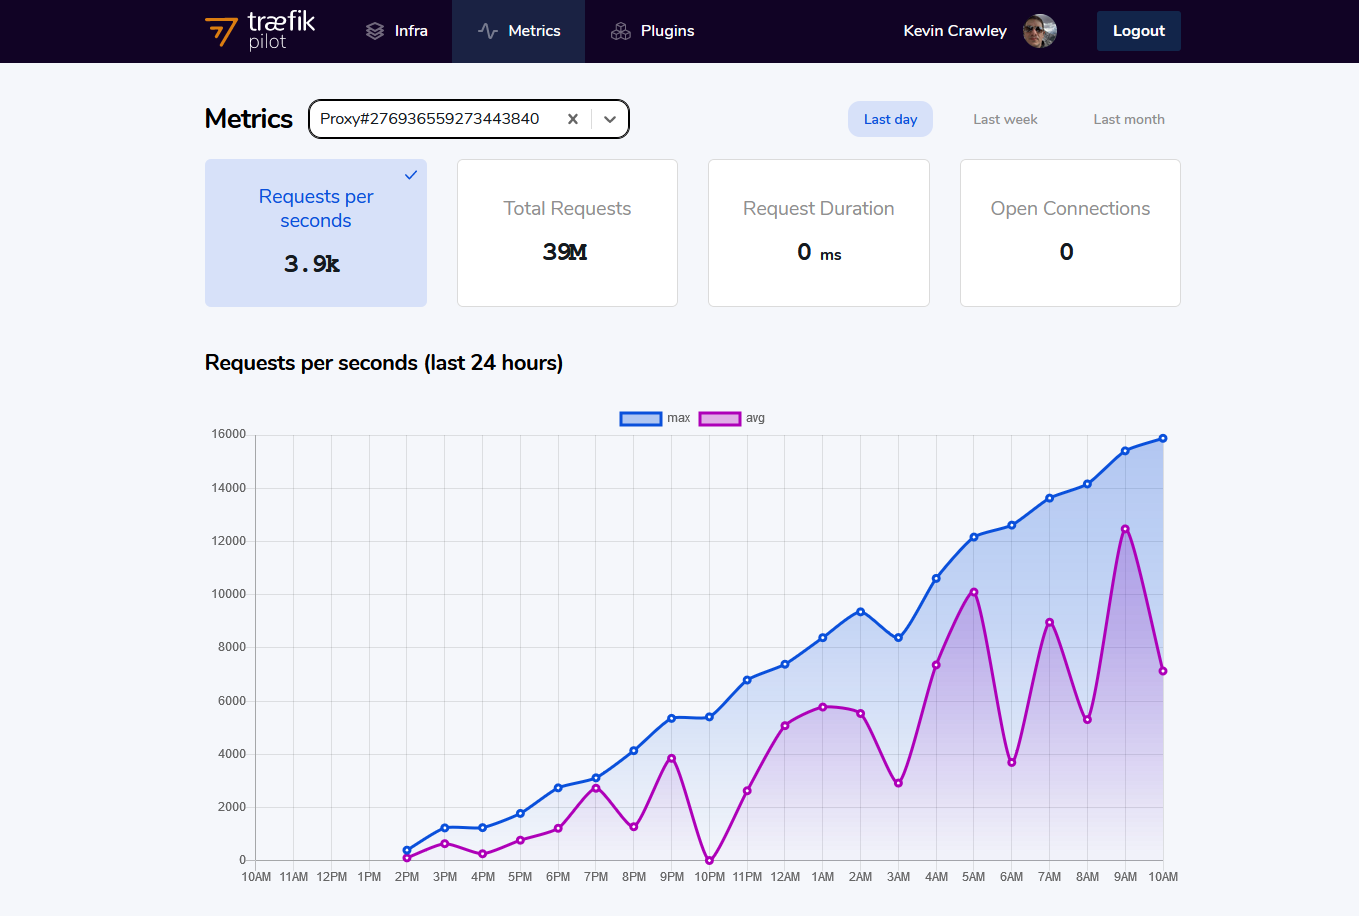View the Open Connections metric
The height and width of the screenshot is (916, 1359).
(x=1070, y=232)
